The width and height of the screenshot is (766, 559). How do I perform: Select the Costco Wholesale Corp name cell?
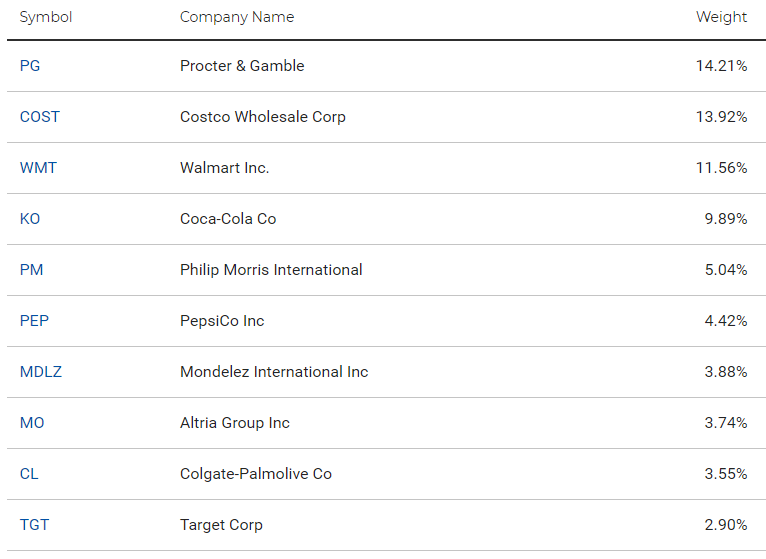(x=263, y=117)
